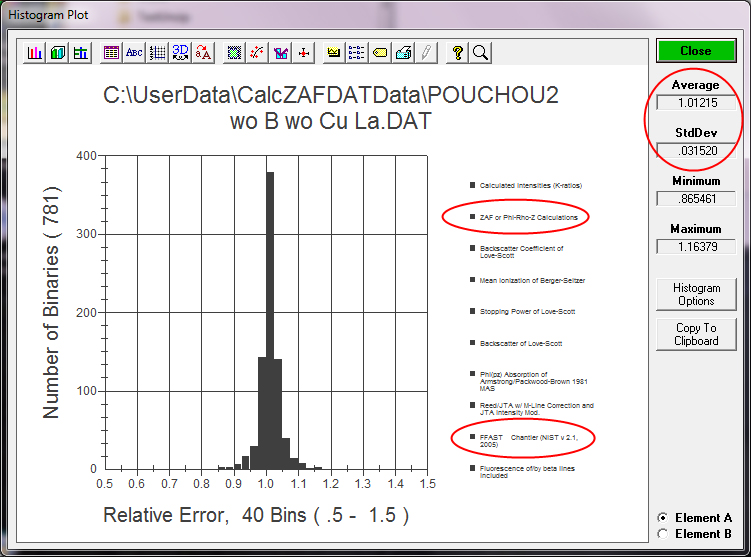This screenshot has width=751, height=557.
Task: Click the bar chart gallery toolbar icon
Action: [x=35, y=52]
